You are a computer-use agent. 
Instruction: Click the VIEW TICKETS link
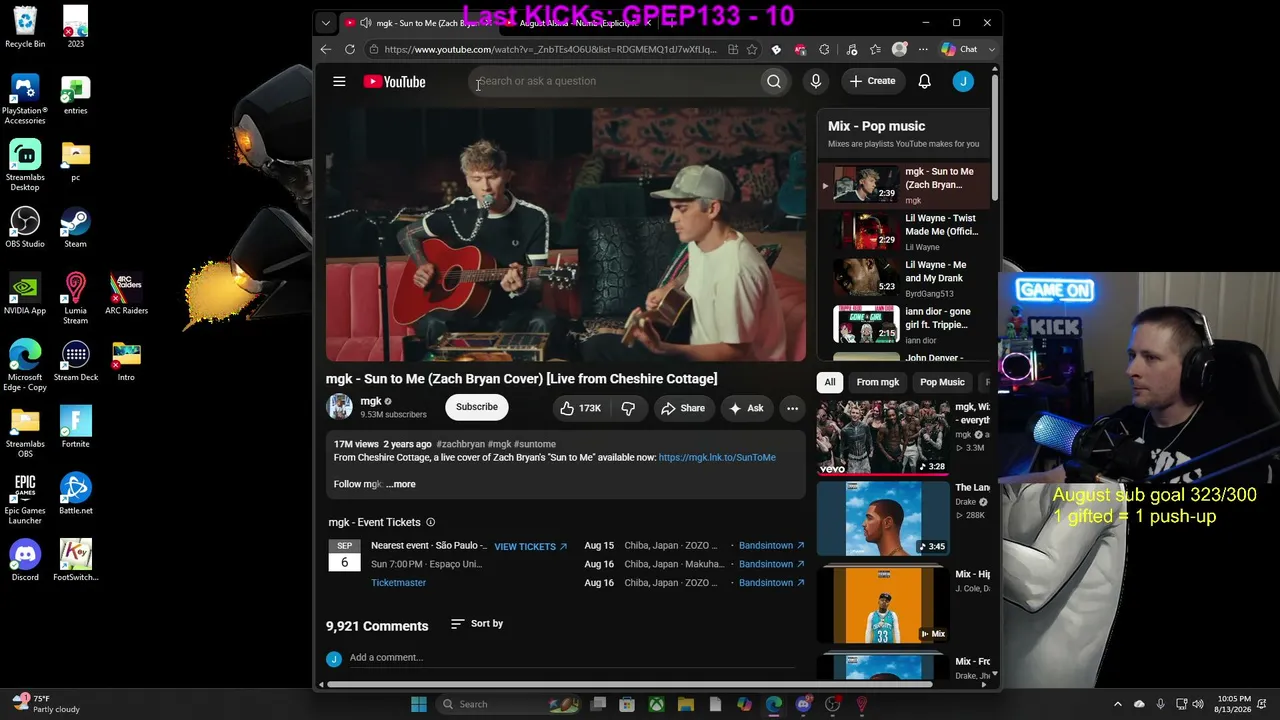tap(531, 547)
